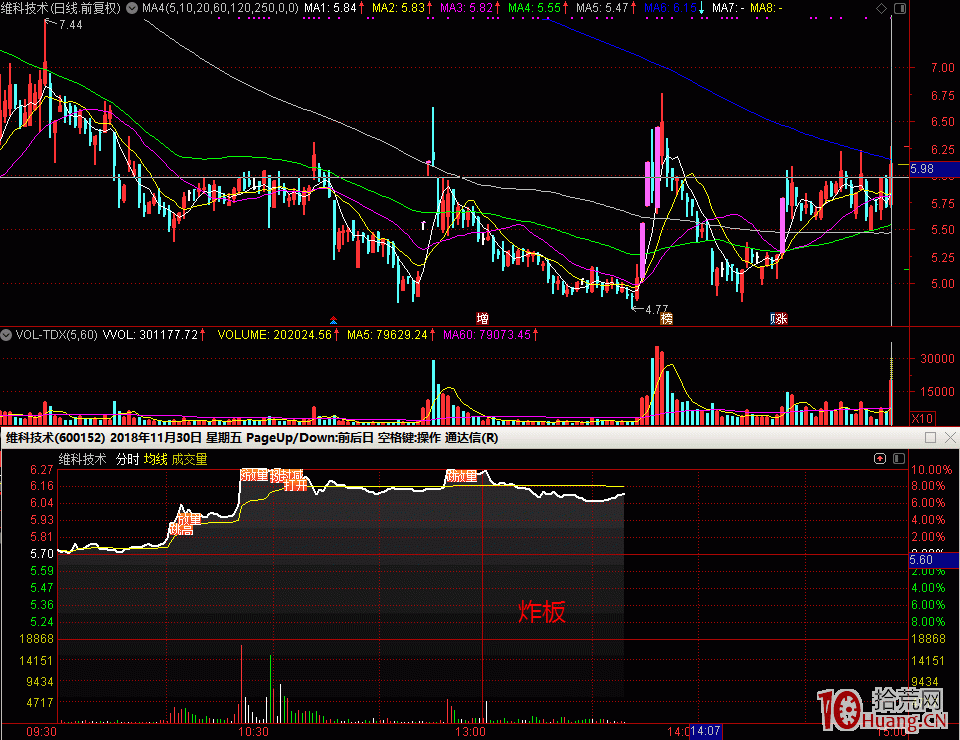
Task: Expand the VOL-TDX indicator dropdown chevron
Action: point(7,335)
